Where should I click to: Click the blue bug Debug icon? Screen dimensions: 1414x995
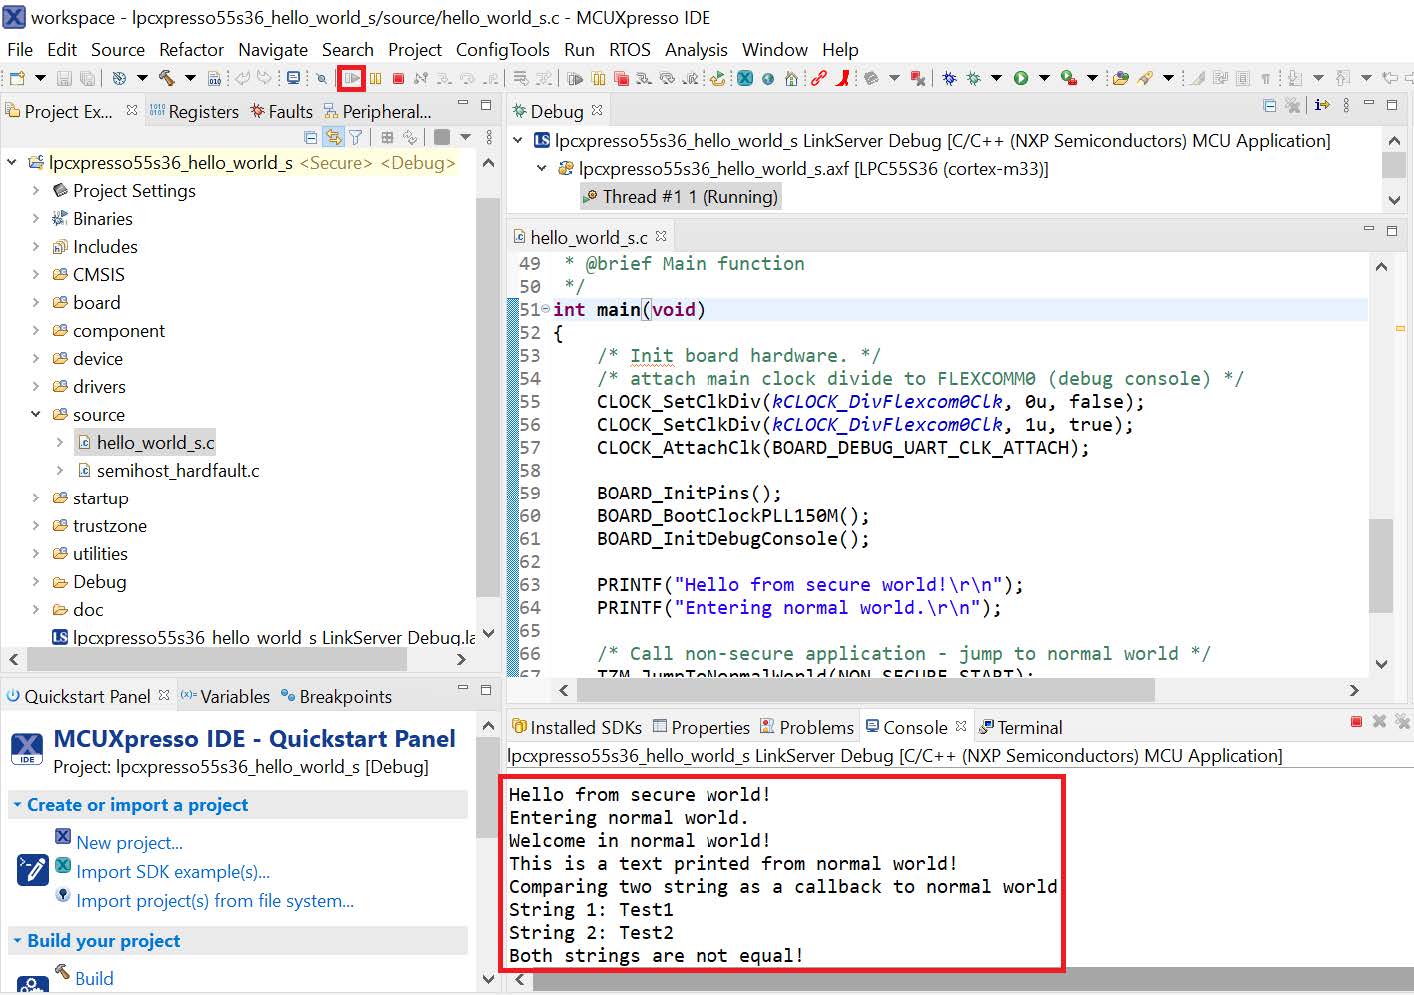click(949, 78)
